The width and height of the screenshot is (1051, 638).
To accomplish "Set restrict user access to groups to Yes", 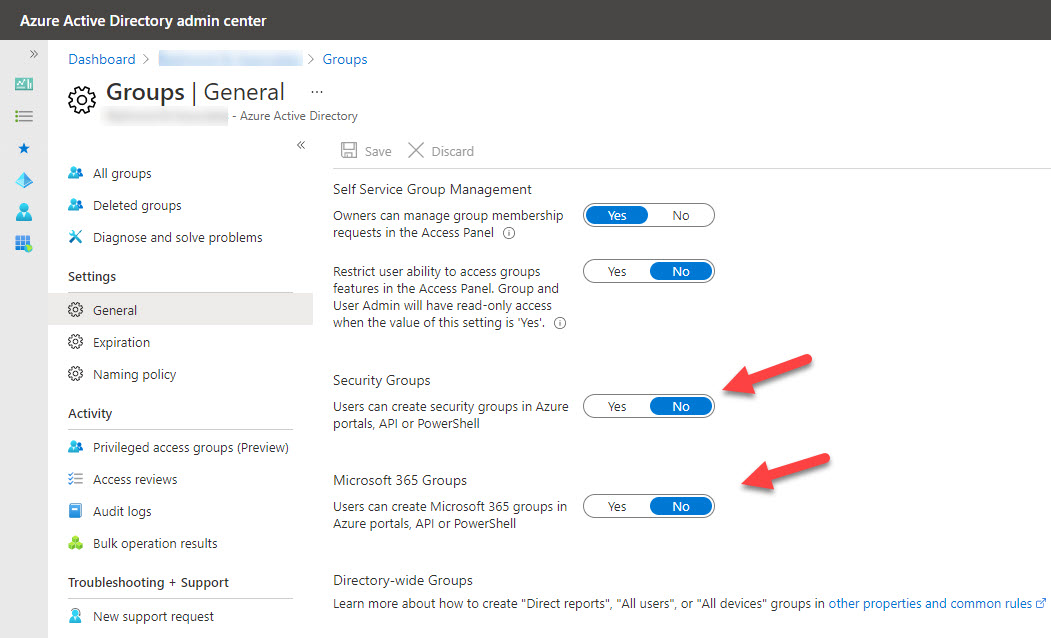I will (x=617, y=271).
